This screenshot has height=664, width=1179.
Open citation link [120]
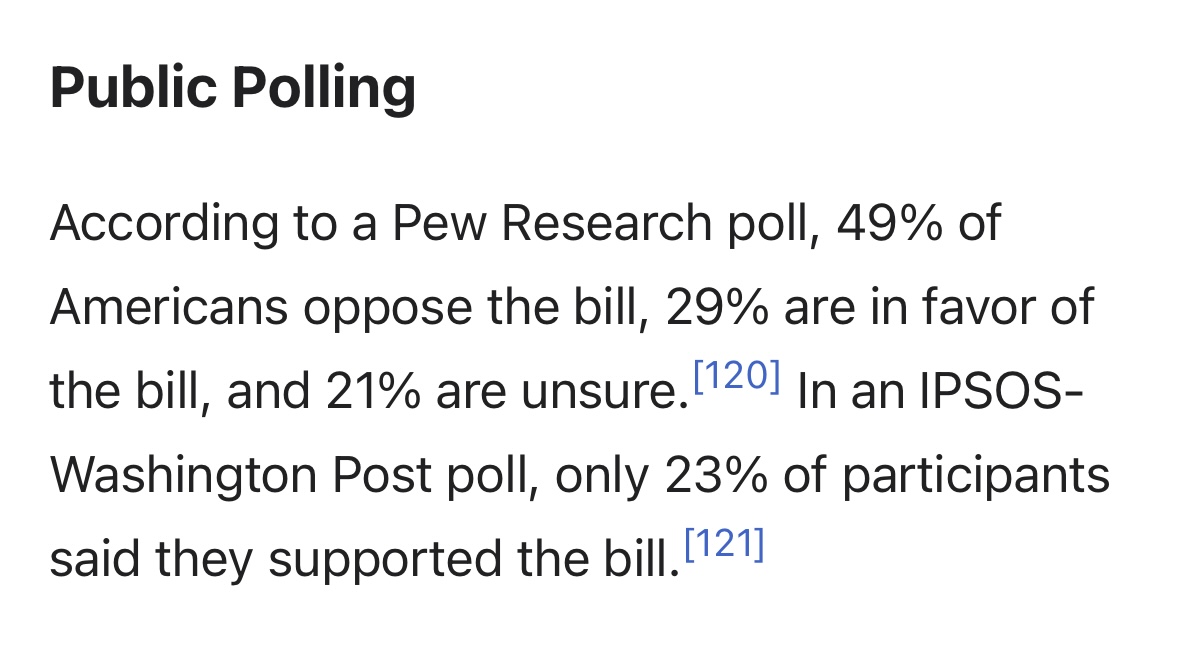(x=736, y=375)
